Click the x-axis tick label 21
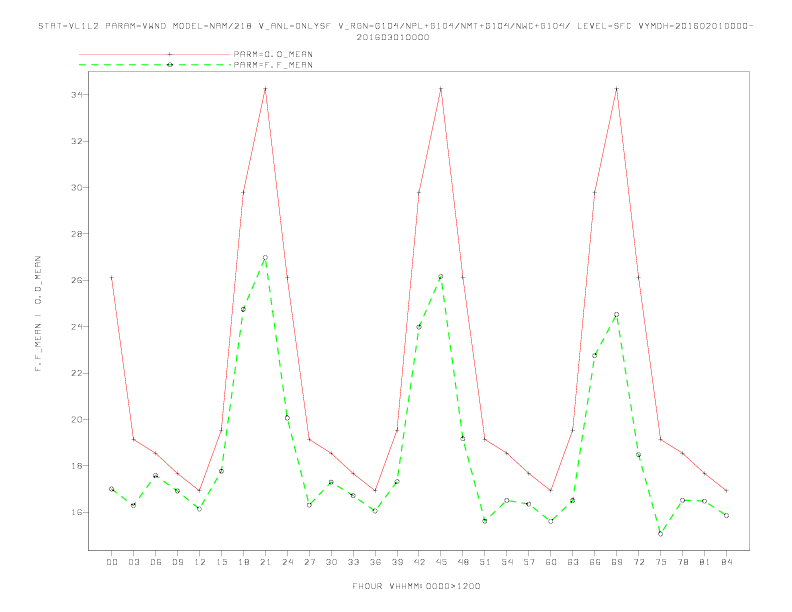Viewport: 792px width, 612px height. pos(265,562)
